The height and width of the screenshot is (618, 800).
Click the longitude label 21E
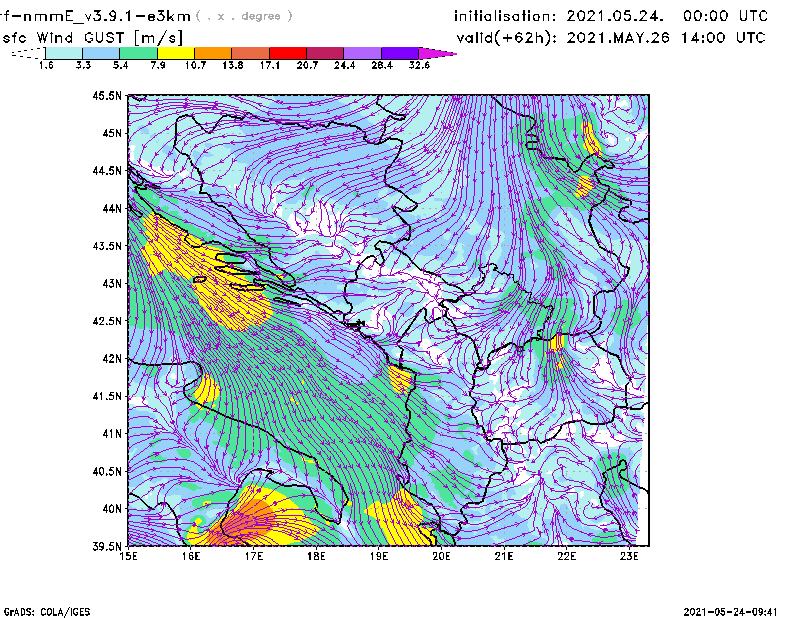(x=504, y=556)
